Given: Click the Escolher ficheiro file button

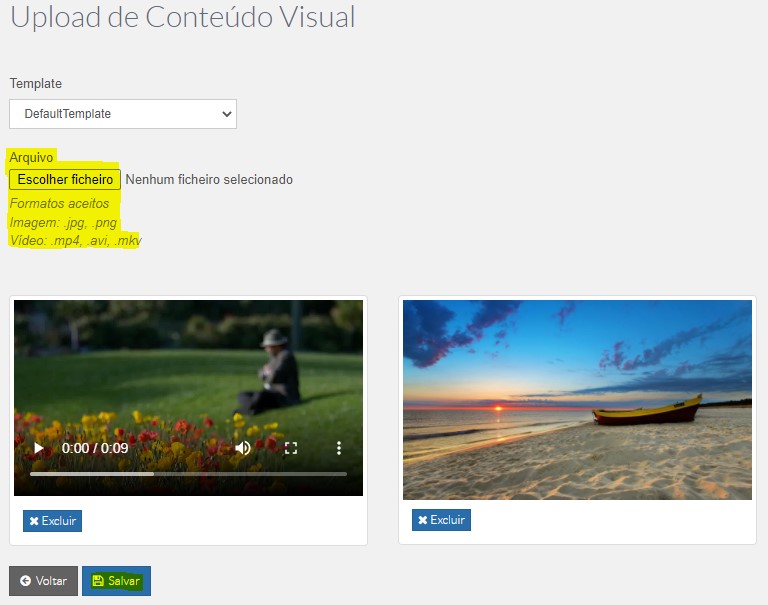Looking at the screenshot, I should (65, 179).
